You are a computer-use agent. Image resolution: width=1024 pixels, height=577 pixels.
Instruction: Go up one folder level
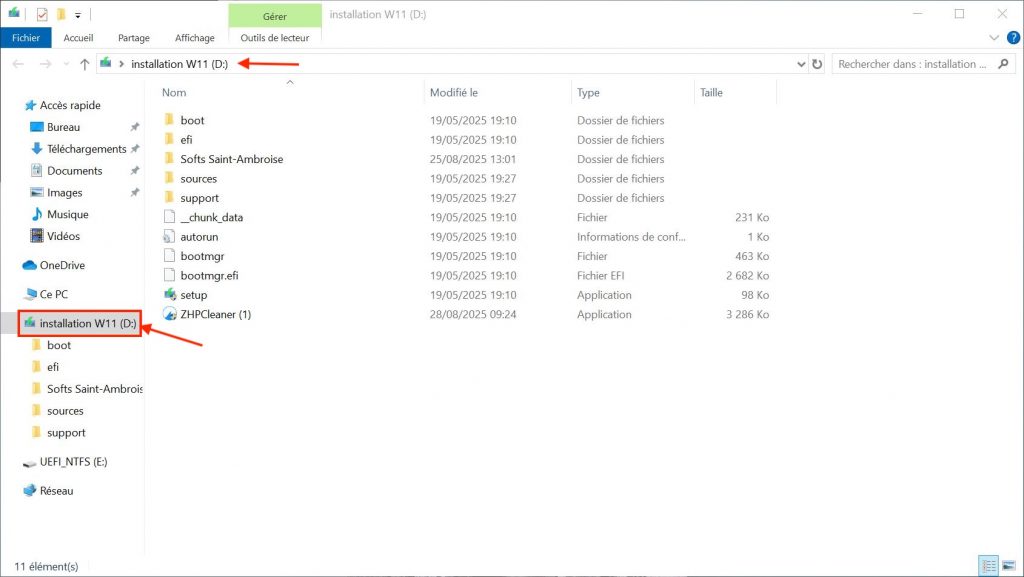(x=84, y=64)
